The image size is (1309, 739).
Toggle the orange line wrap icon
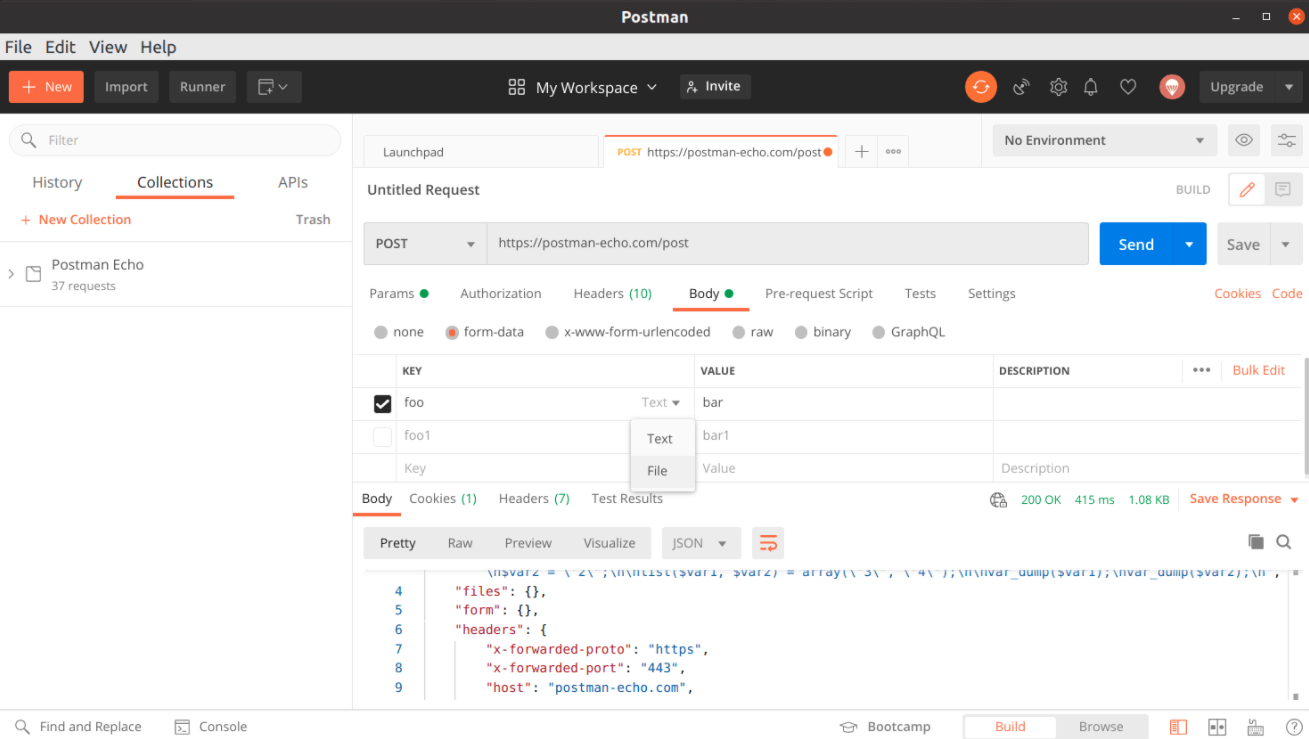pos(768,543)
